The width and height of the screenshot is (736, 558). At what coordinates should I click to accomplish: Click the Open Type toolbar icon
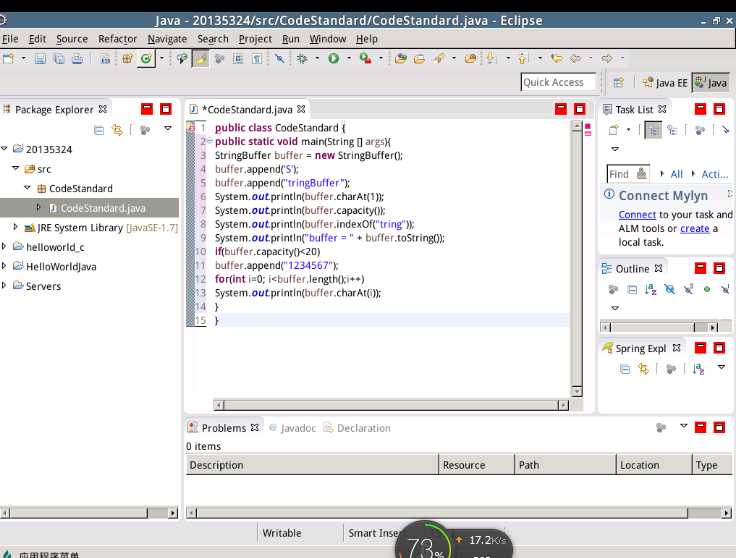click(x=400, y=59)
